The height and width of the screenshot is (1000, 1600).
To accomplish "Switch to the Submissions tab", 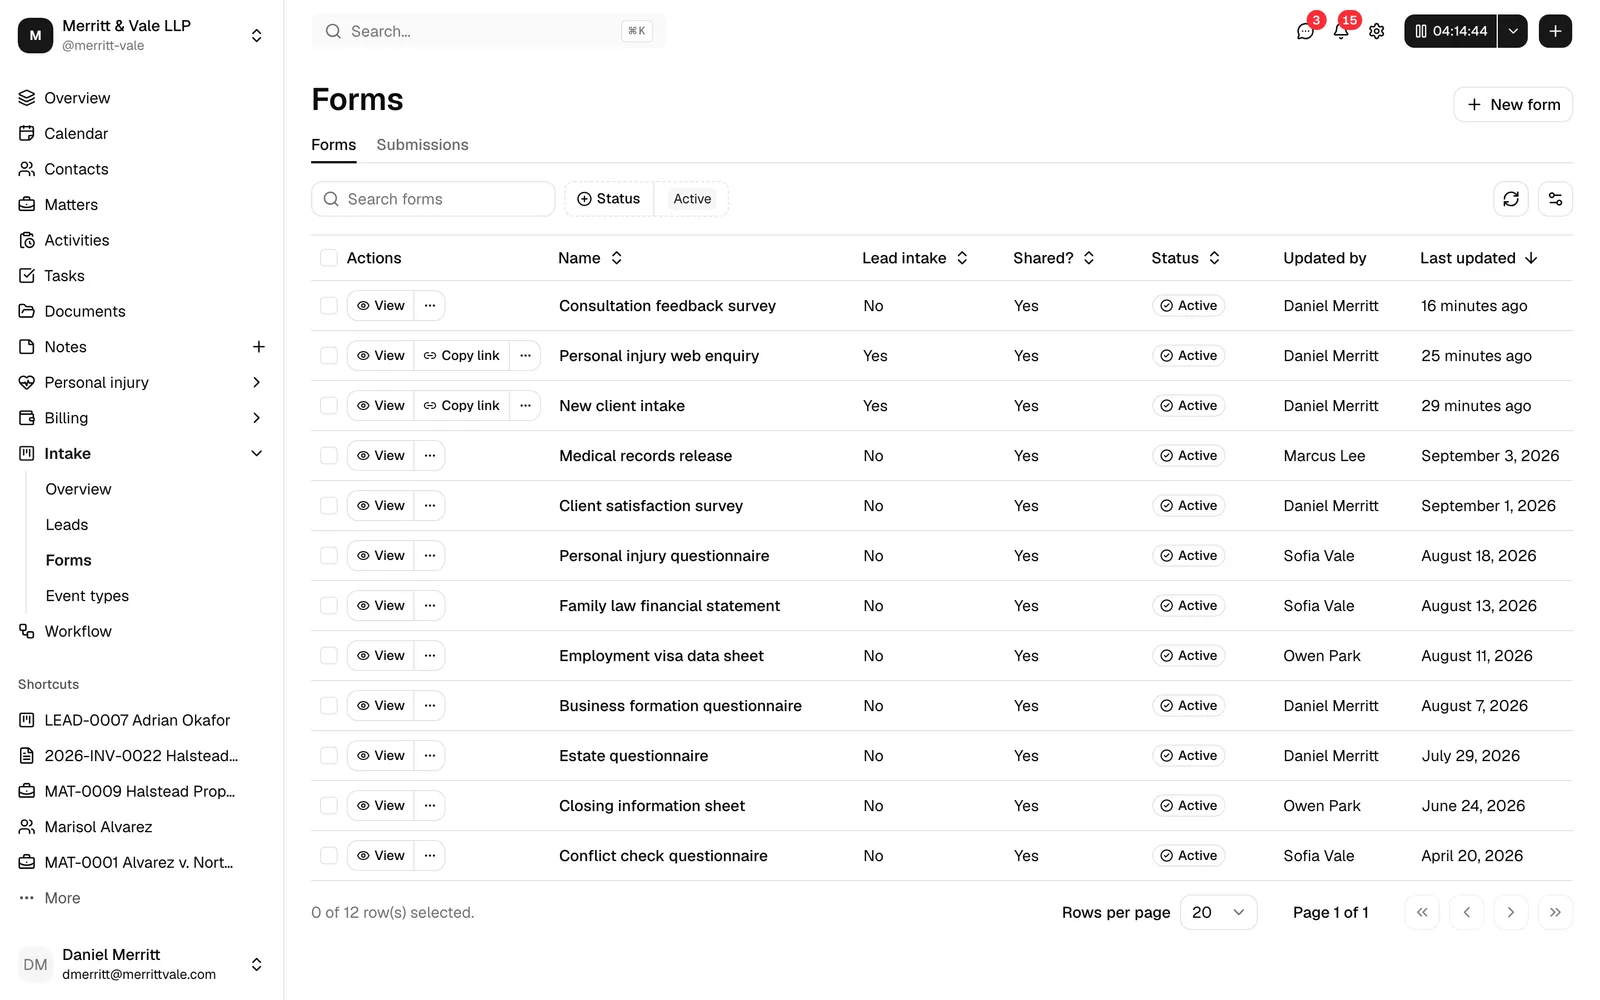I will click(x=422, y=145).
